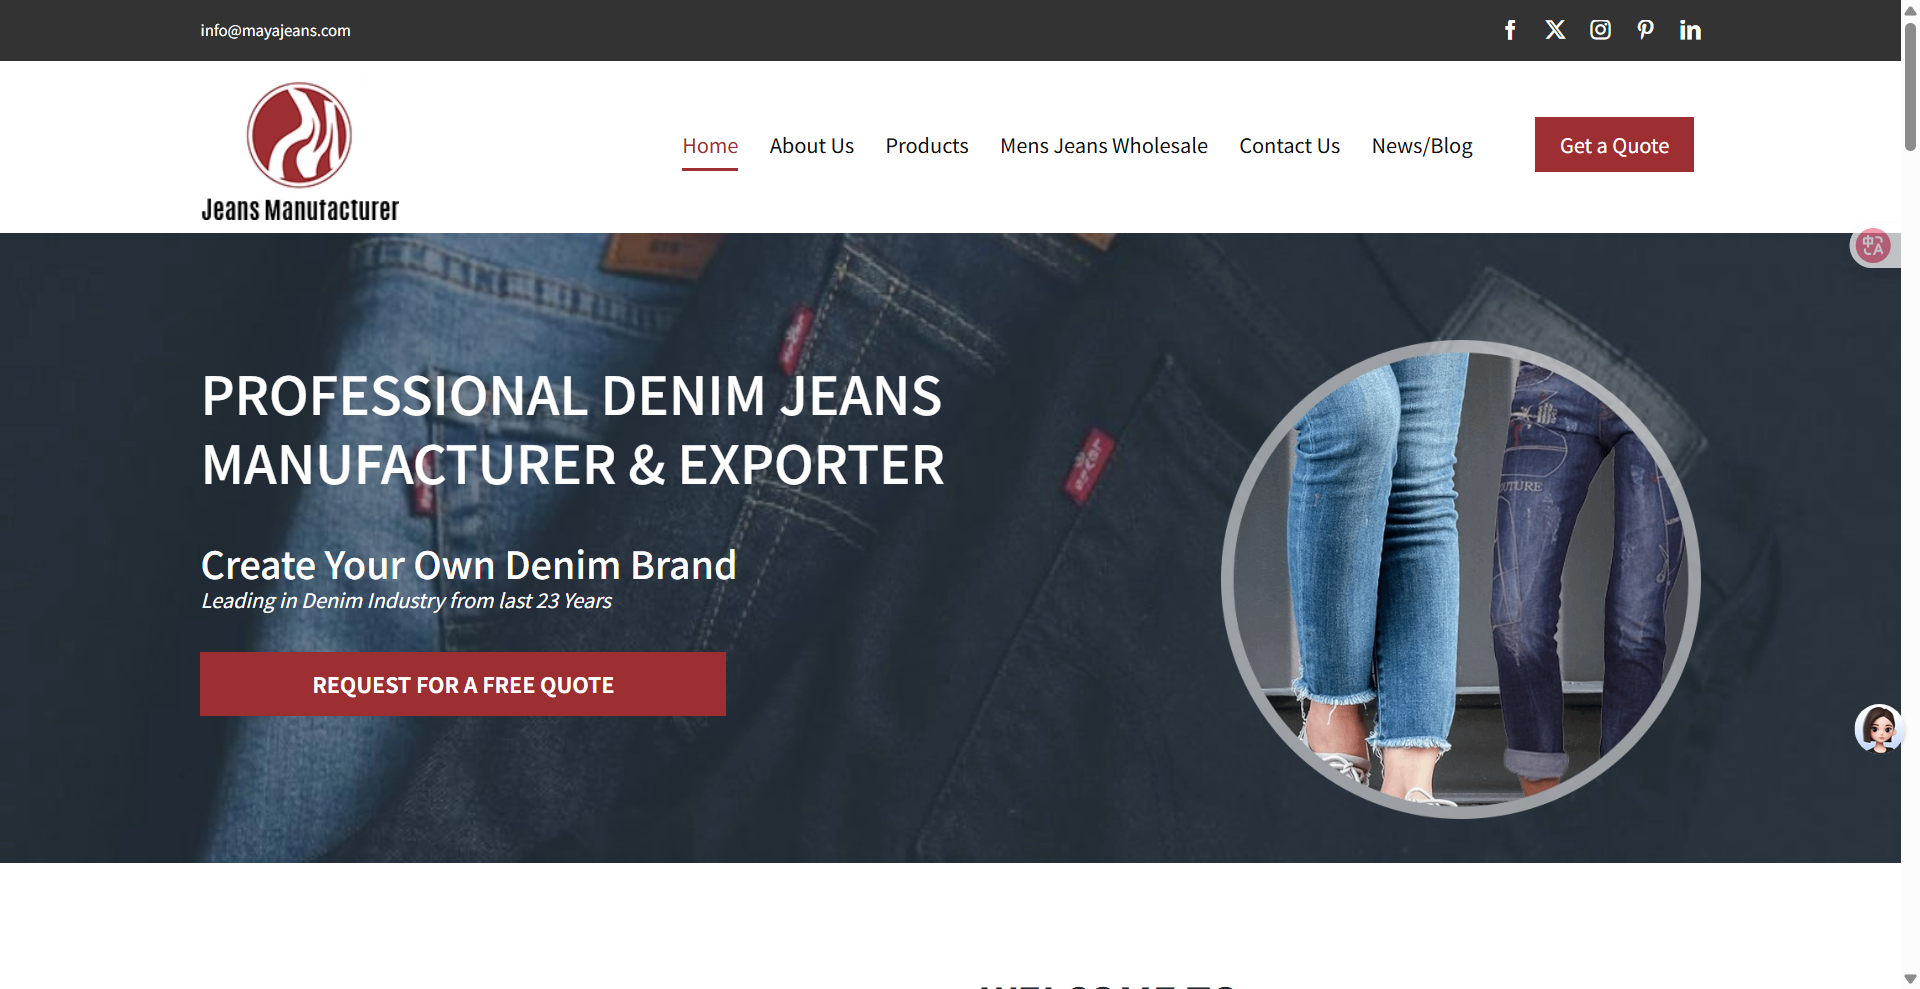Click the Maya Jeans Manufacturer logo
Screen dimensions: 1920x989
[300, 152]
